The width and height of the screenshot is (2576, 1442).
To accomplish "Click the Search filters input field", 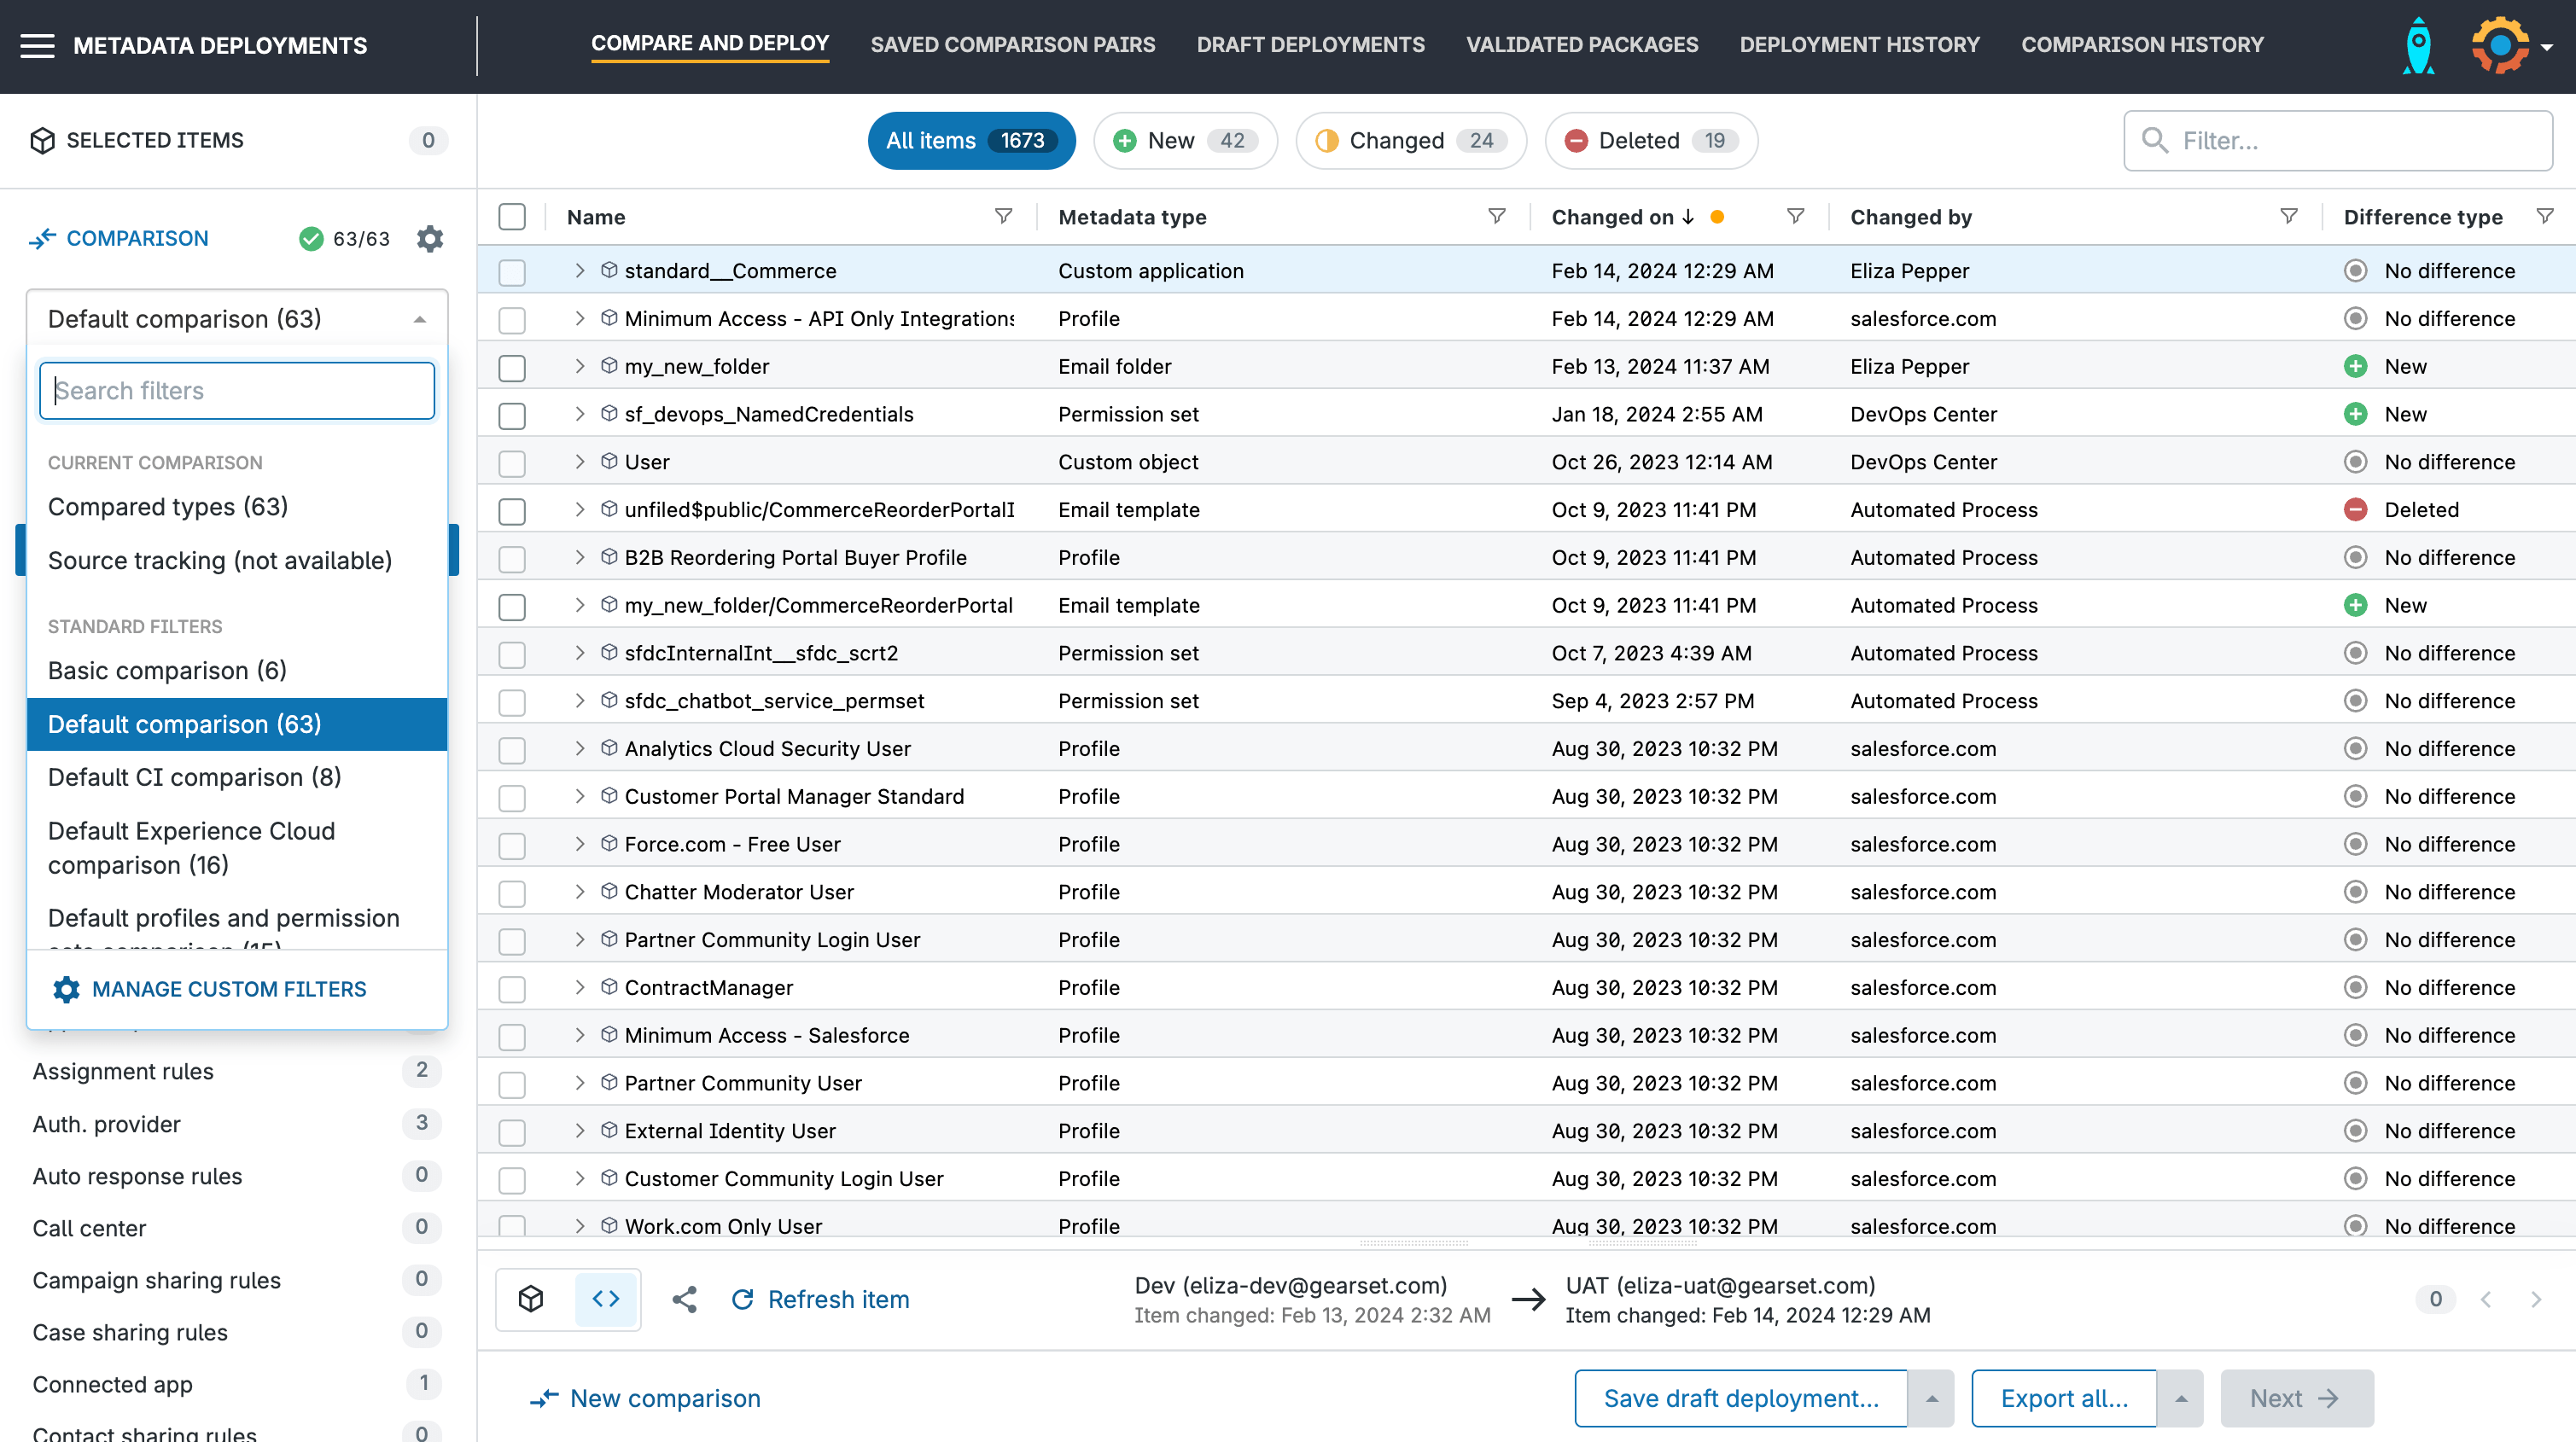I will (237, 391).
